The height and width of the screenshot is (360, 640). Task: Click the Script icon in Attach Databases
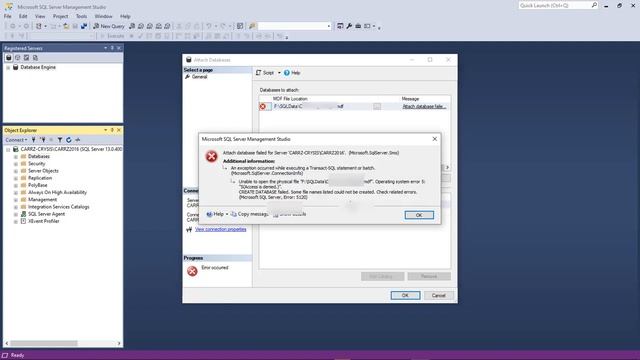[258, 73]
